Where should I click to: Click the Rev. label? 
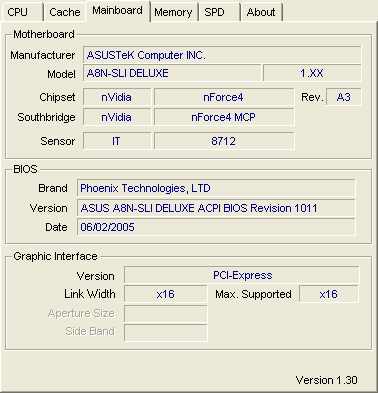coord(312,97)
